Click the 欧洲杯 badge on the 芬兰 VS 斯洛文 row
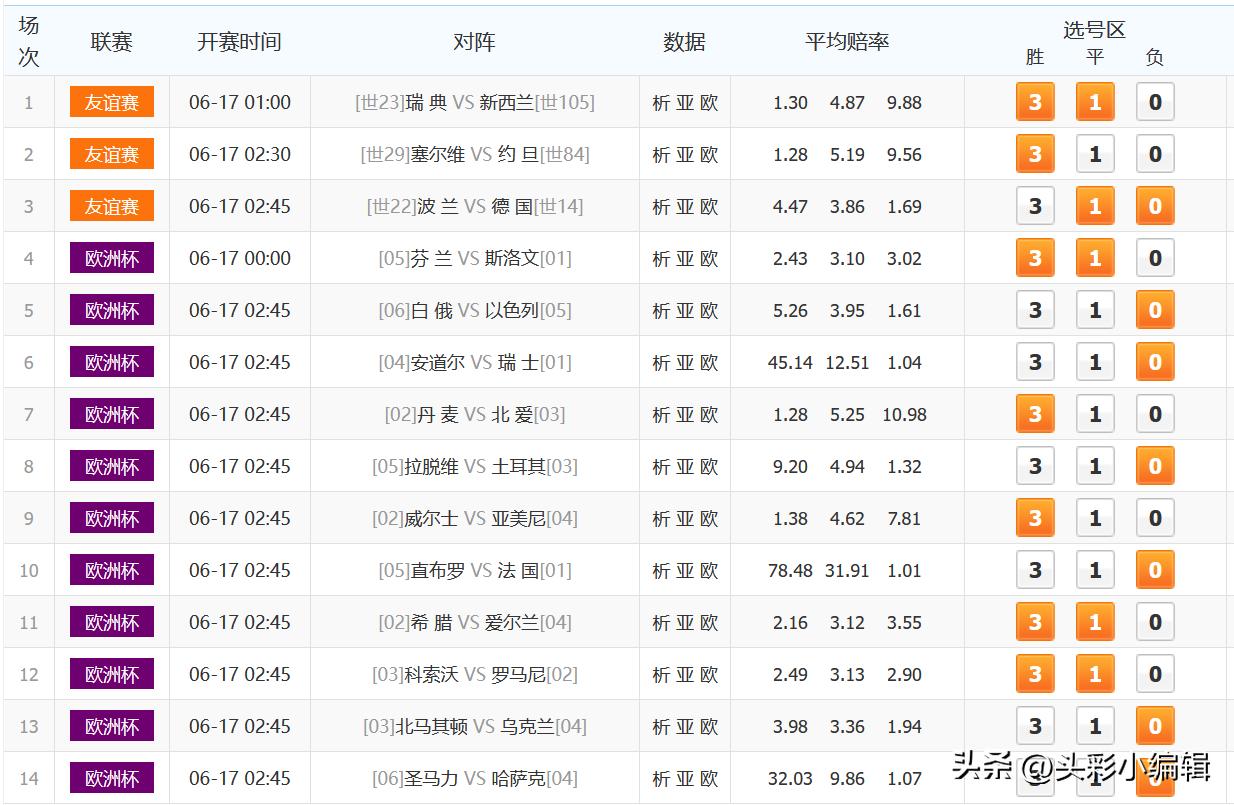 (x=111, y=258)
